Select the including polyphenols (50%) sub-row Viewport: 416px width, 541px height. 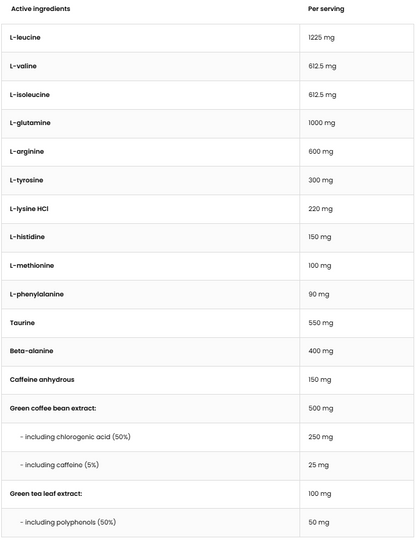(x=207, y=522)
